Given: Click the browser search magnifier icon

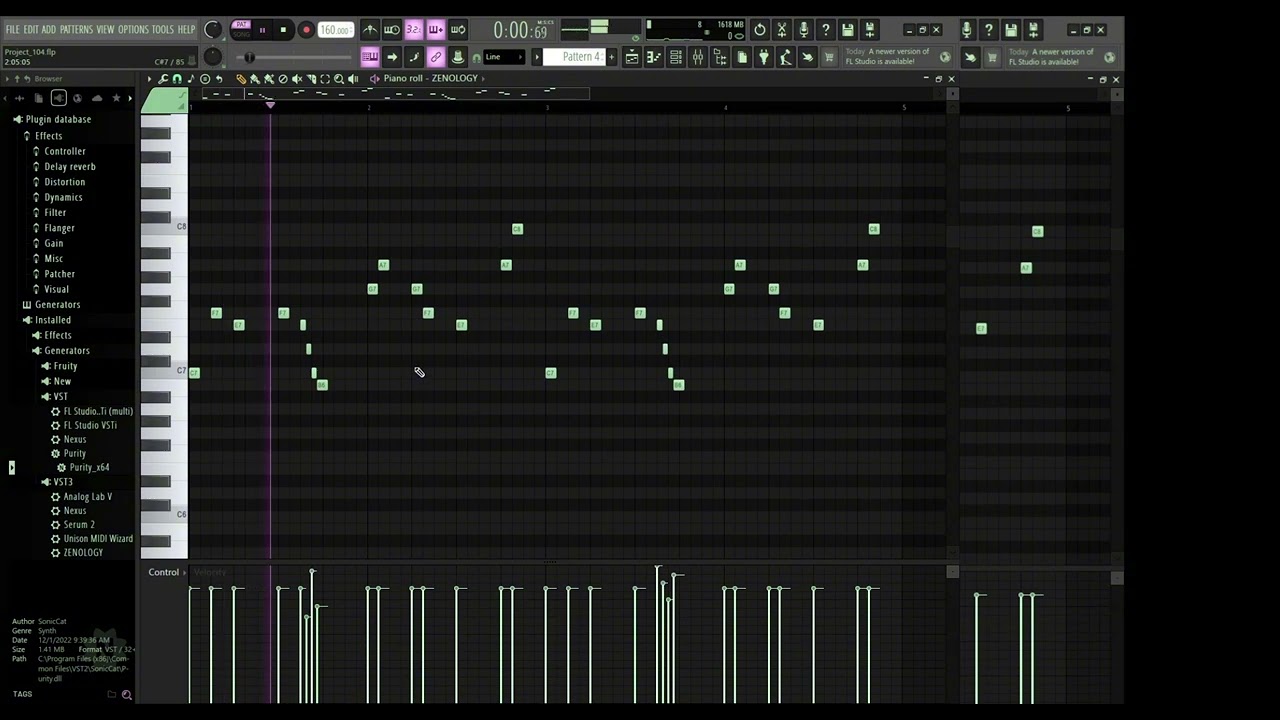Looking at the screenshot, I should [126, 694].
